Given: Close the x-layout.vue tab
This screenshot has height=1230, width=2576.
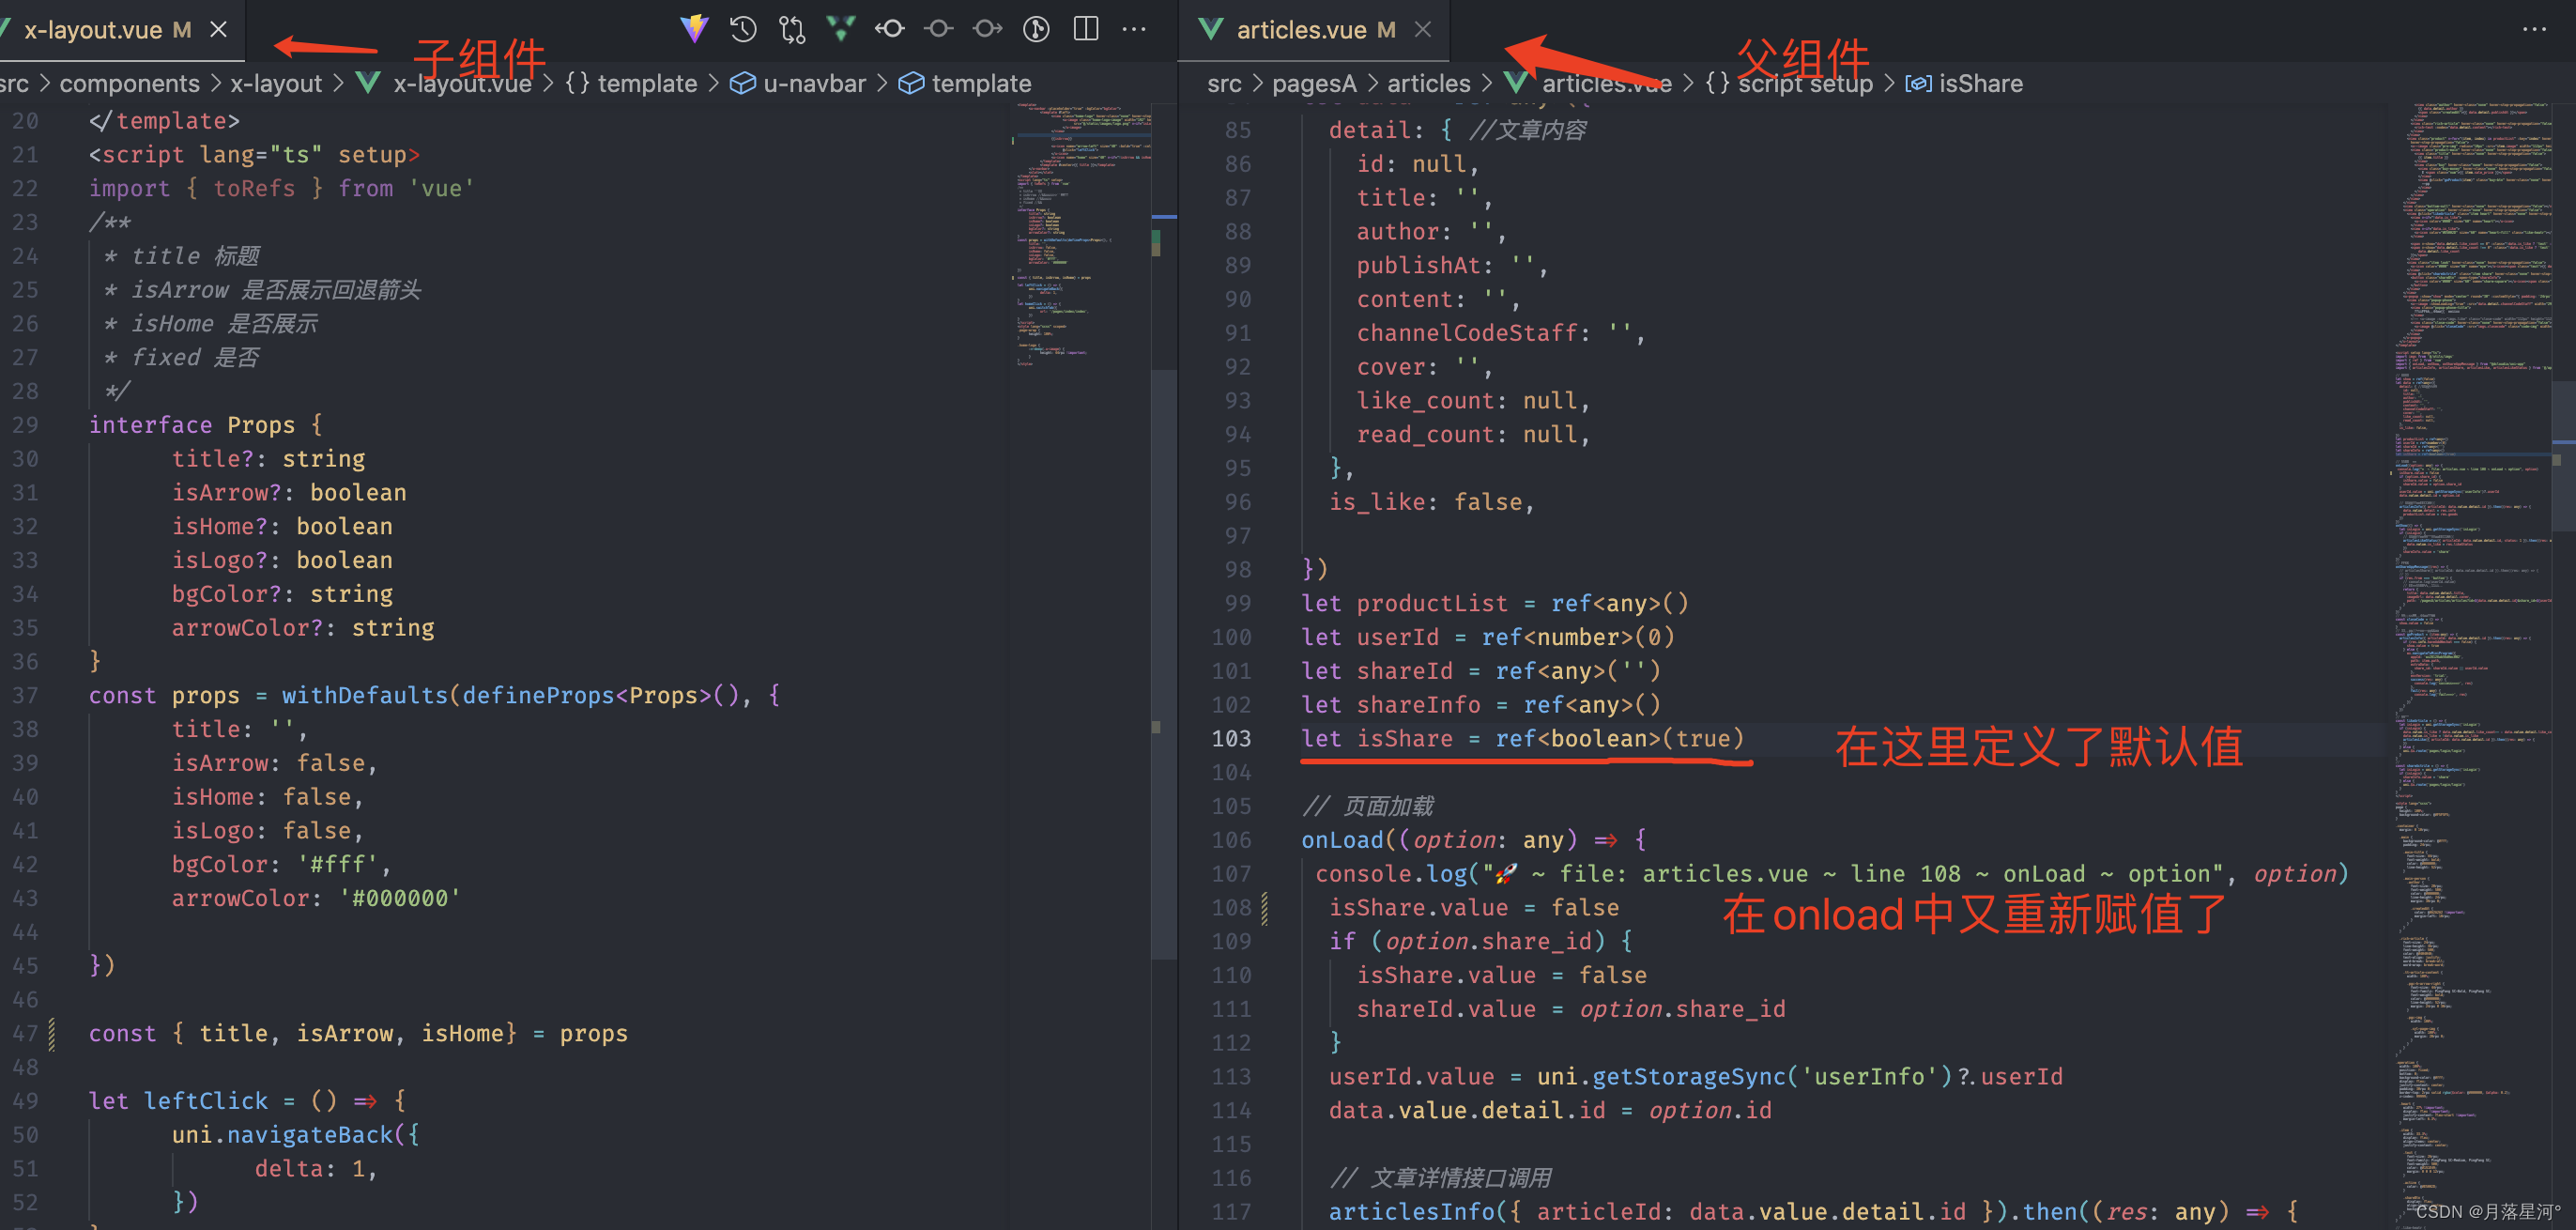Looking at the screenshot, I should pyautogui.click(x=218, y=30).
